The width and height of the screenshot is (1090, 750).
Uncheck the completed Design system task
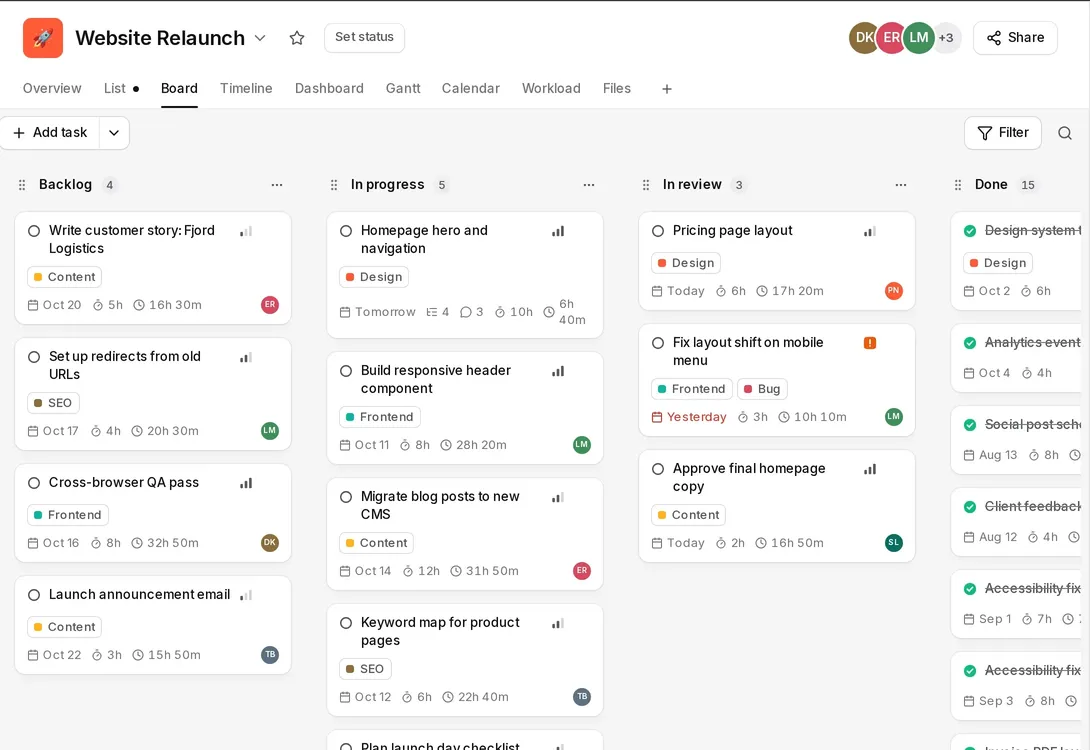point(970,231)
